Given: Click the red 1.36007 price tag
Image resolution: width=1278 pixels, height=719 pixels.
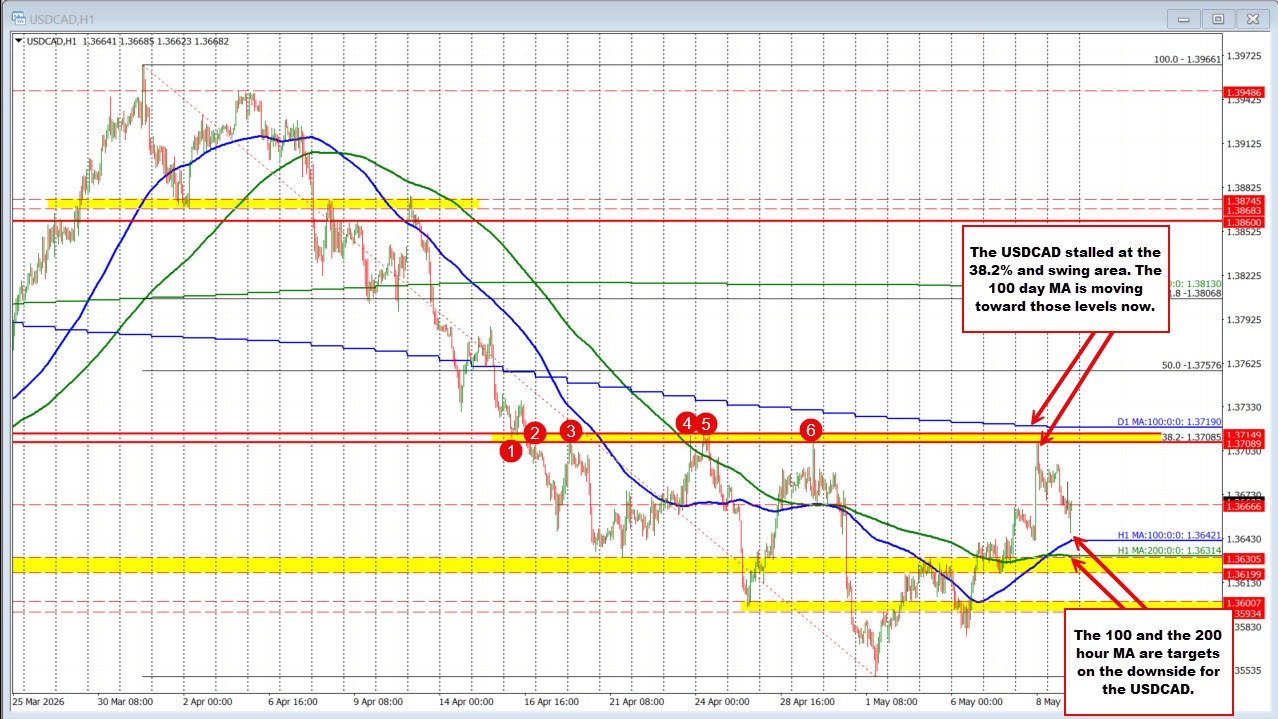Looking at the screenshot, I should 1245,602.
